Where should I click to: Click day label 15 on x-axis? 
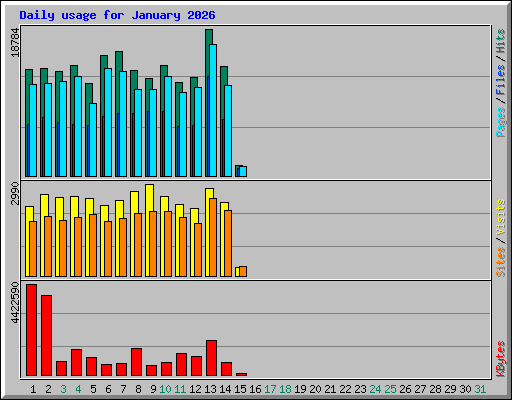pos(240,389)
